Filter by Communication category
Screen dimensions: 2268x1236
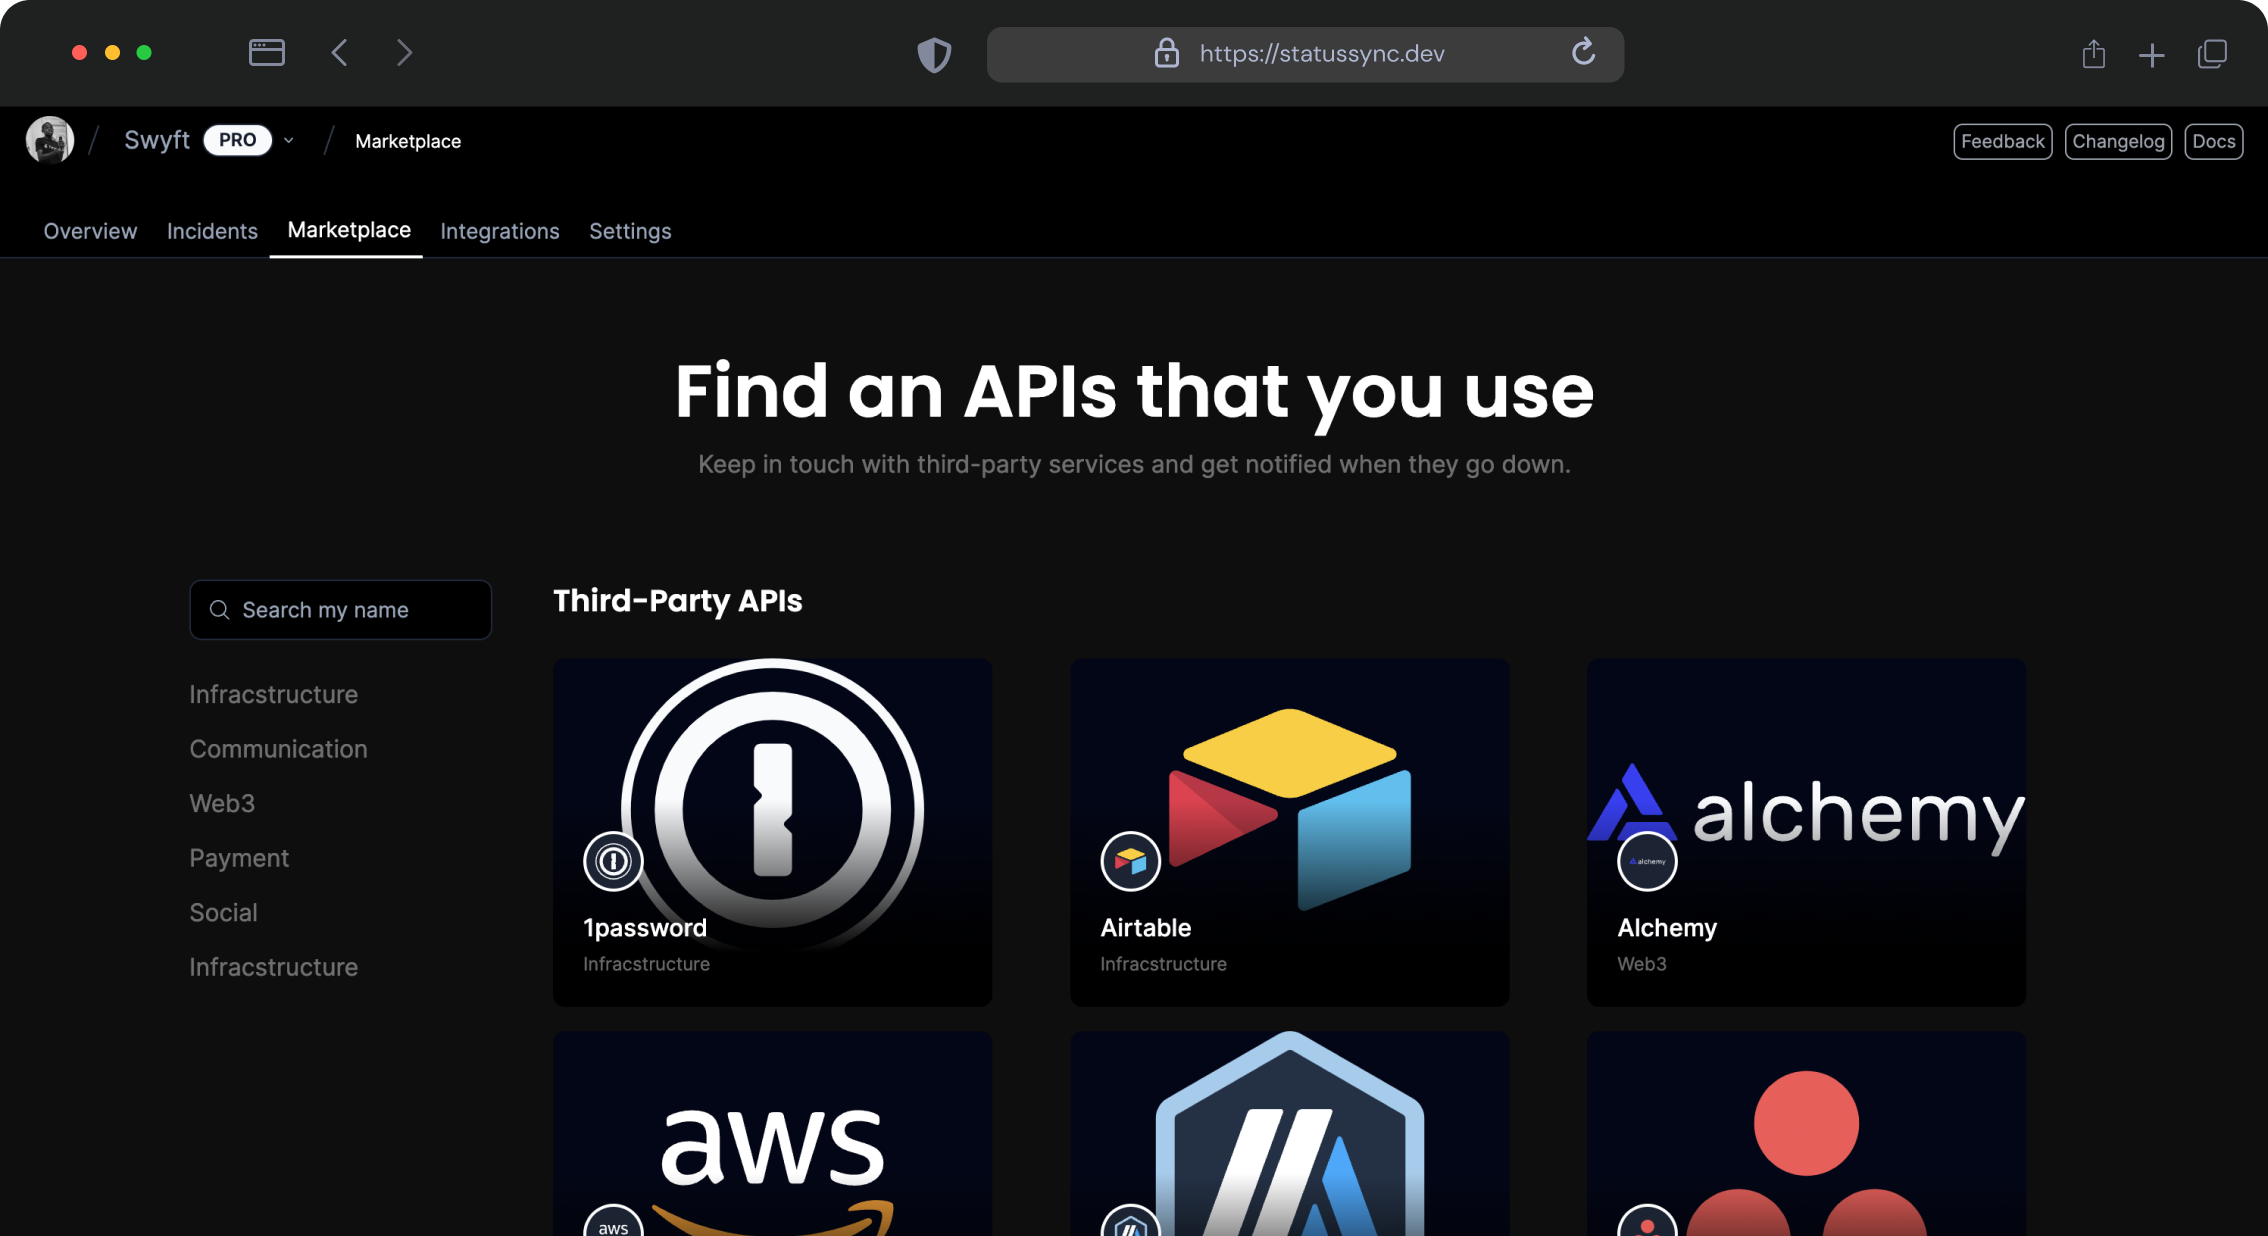278,749
